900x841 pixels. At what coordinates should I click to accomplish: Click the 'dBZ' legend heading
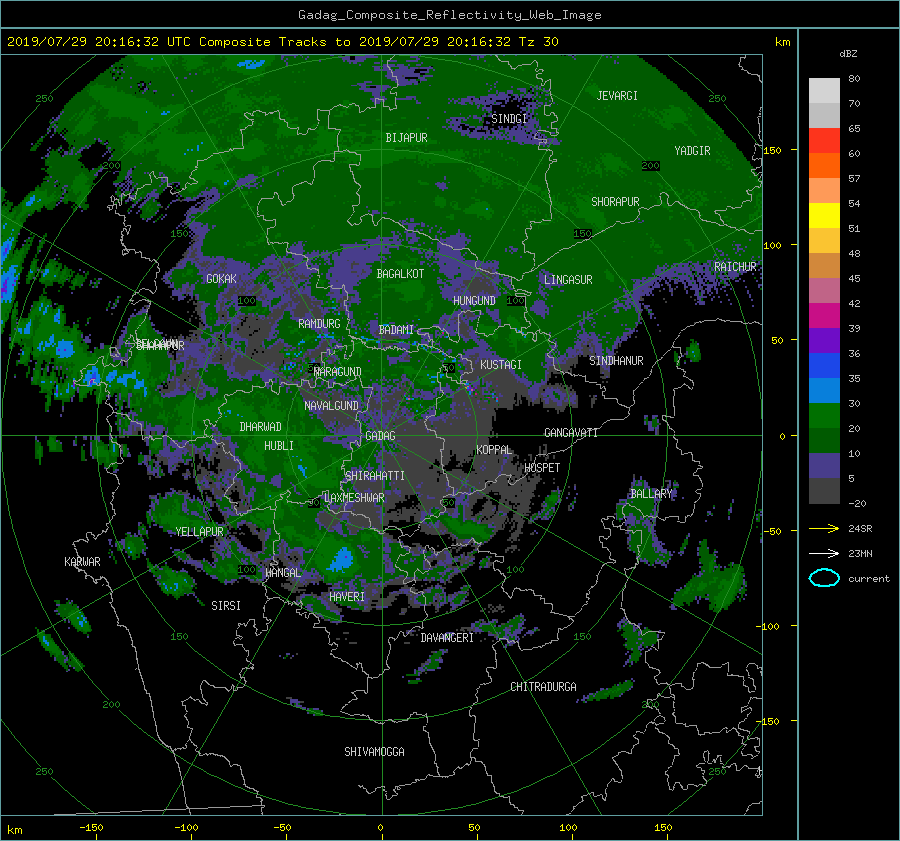pos(848,54)
